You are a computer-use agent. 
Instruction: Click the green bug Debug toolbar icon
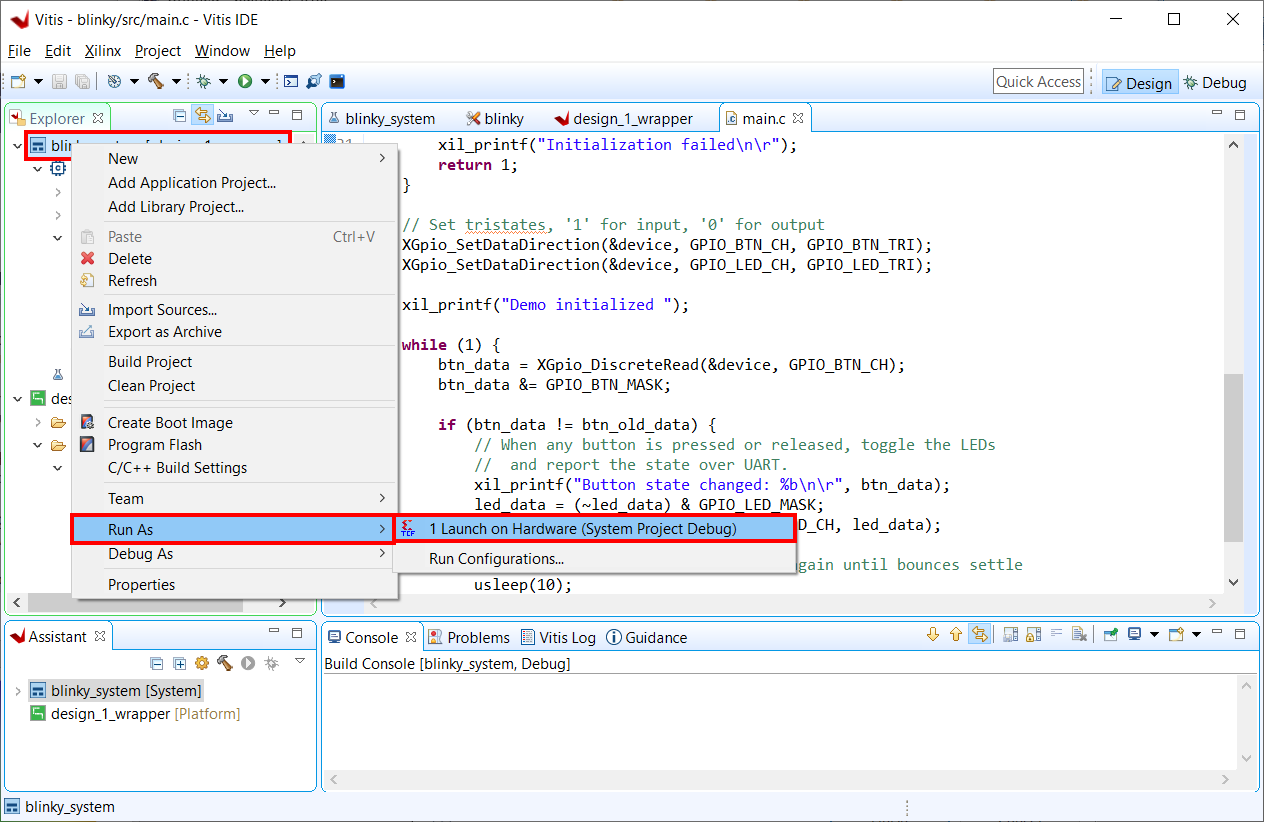203,81
